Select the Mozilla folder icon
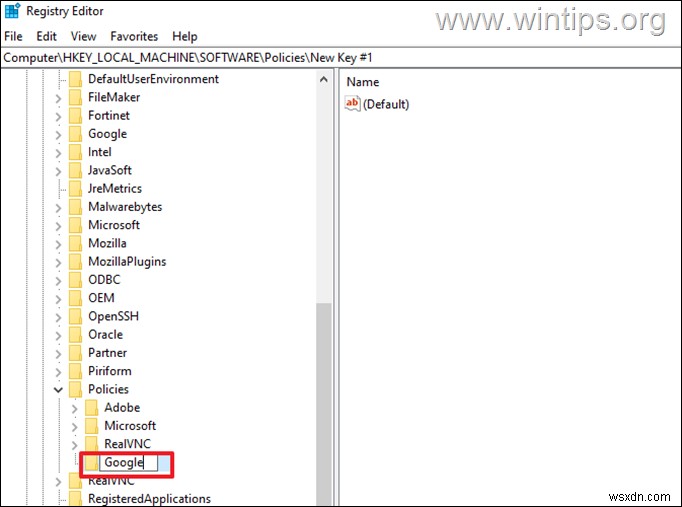 75,243
